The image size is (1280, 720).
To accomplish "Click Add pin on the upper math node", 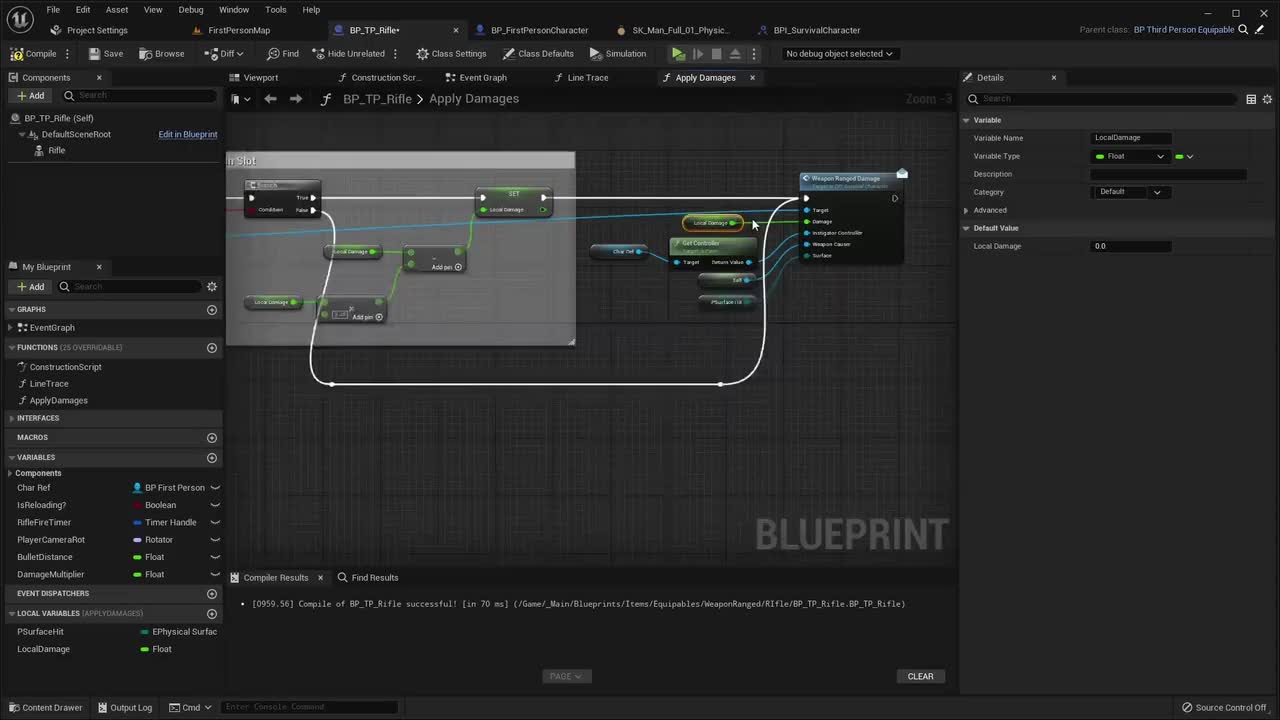I will click(446, 267).
